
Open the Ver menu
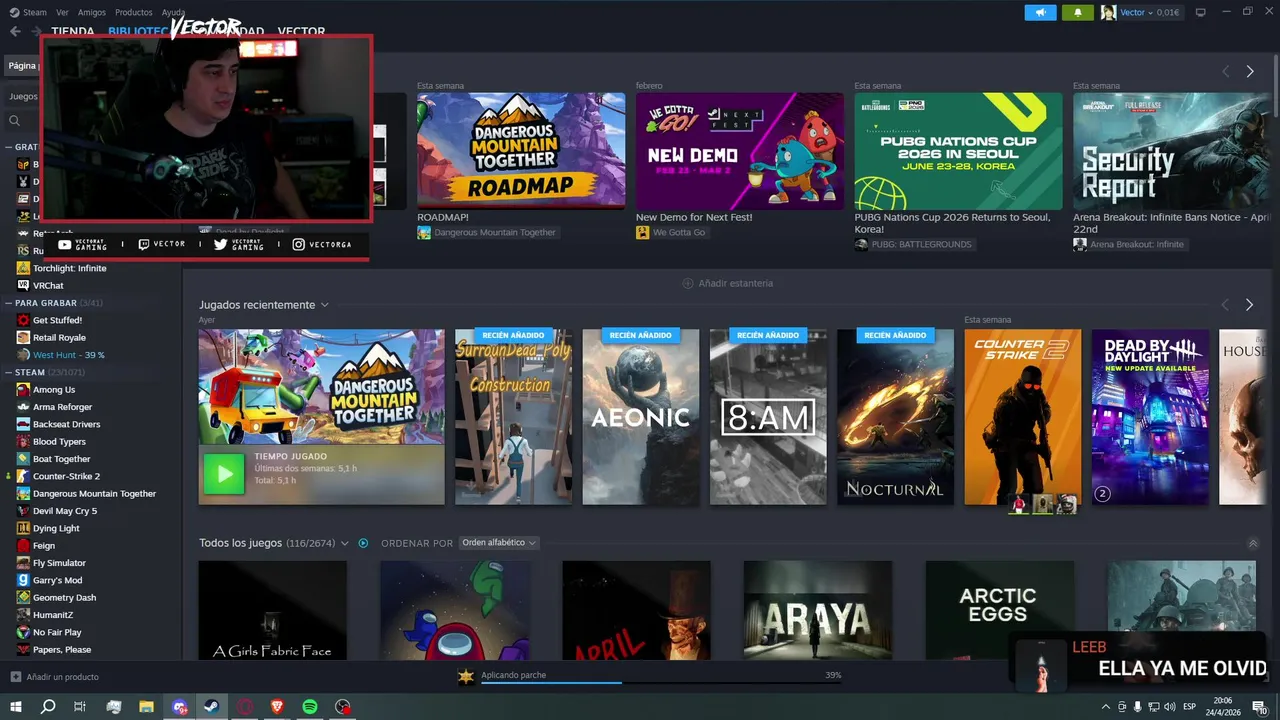click(63, 12)
